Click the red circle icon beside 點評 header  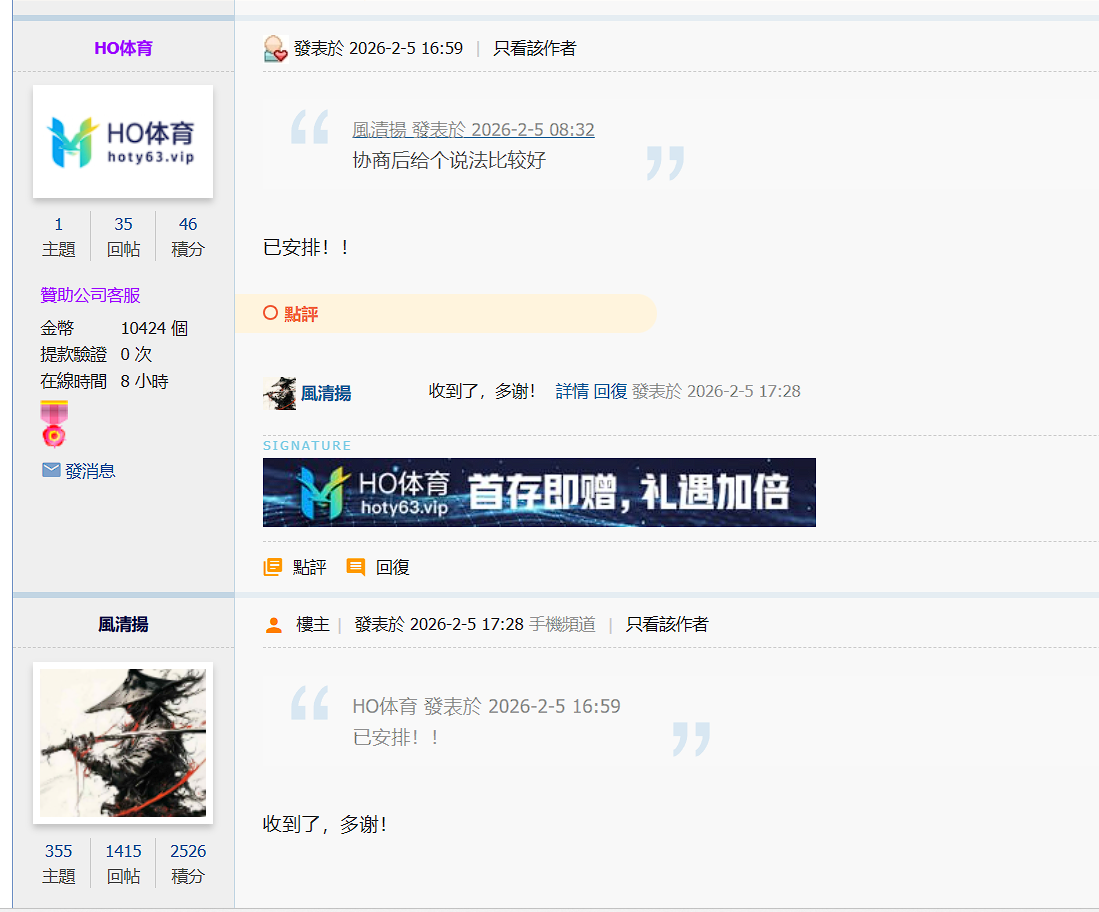click(270, 313)
